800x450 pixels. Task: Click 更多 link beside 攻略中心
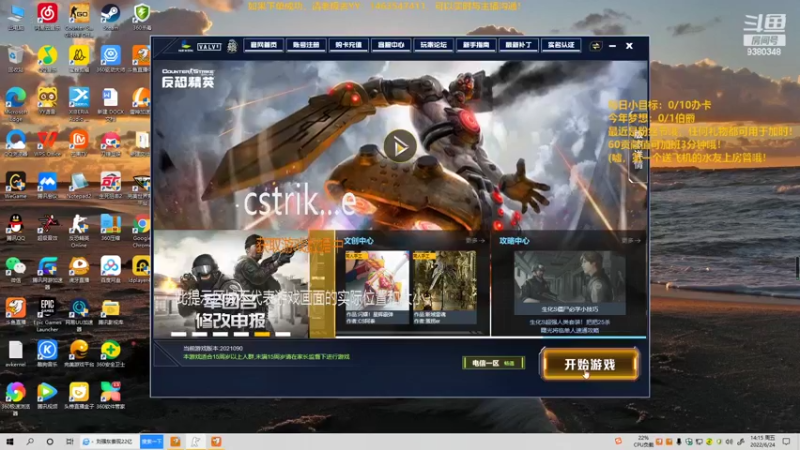point(631,240)
